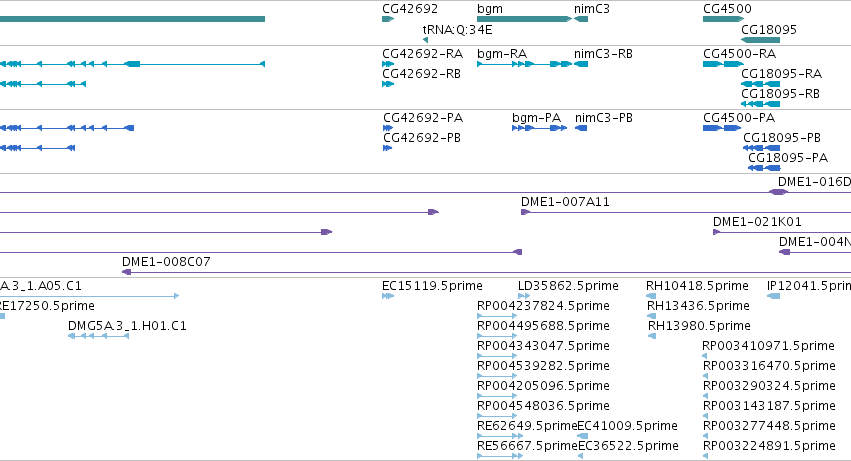Click the LD35862.5prime EST label

pyautogui.click(x=568, y=286)
